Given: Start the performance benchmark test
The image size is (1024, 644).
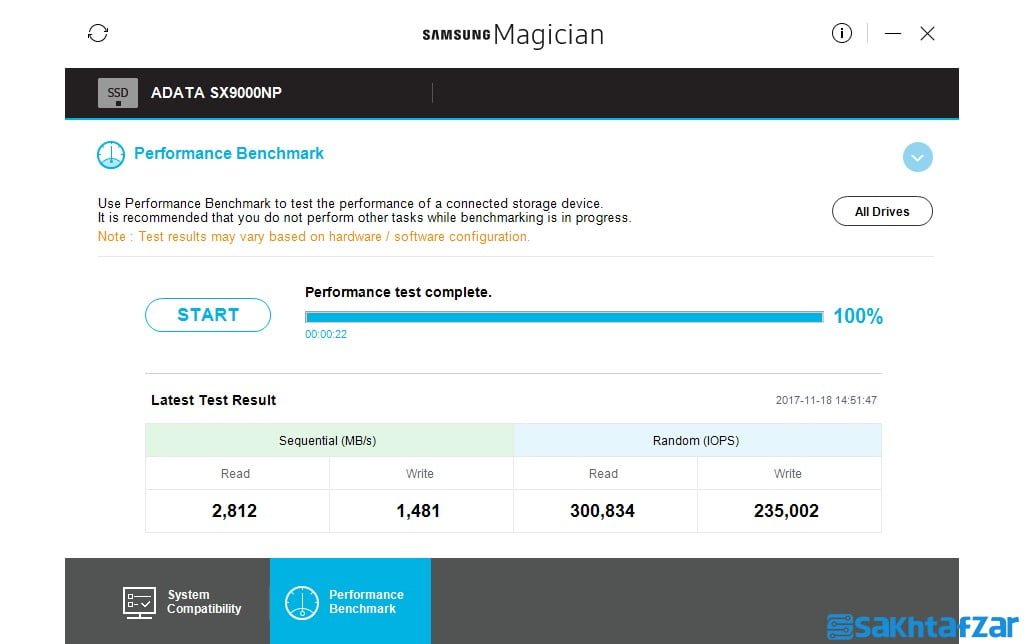Looking at the screenshot, I should (208, 315).
